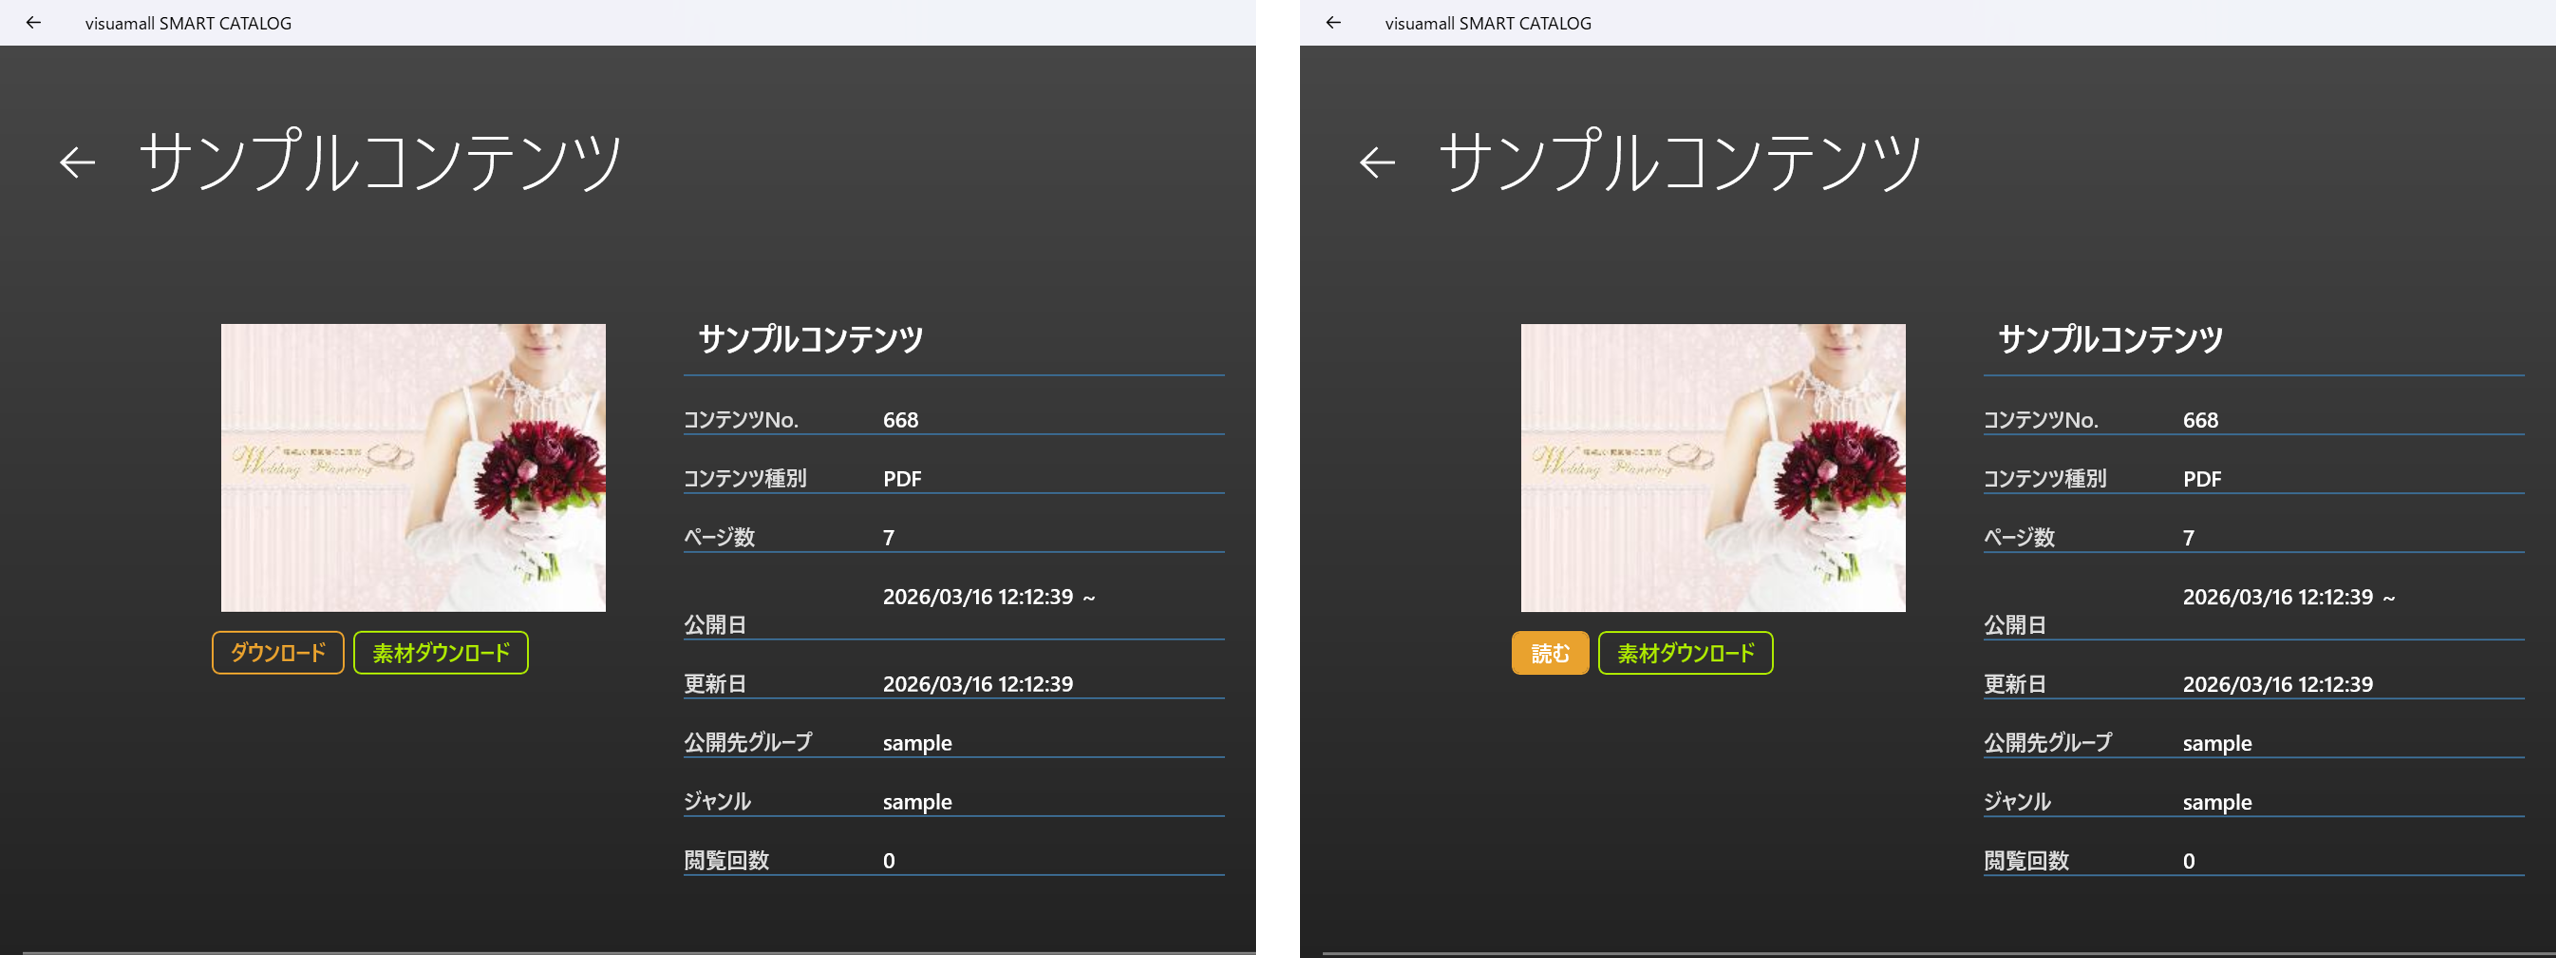
Task: Click the 公開日 date value in left window
Action: pyautogui.click(x=988, y=597)
